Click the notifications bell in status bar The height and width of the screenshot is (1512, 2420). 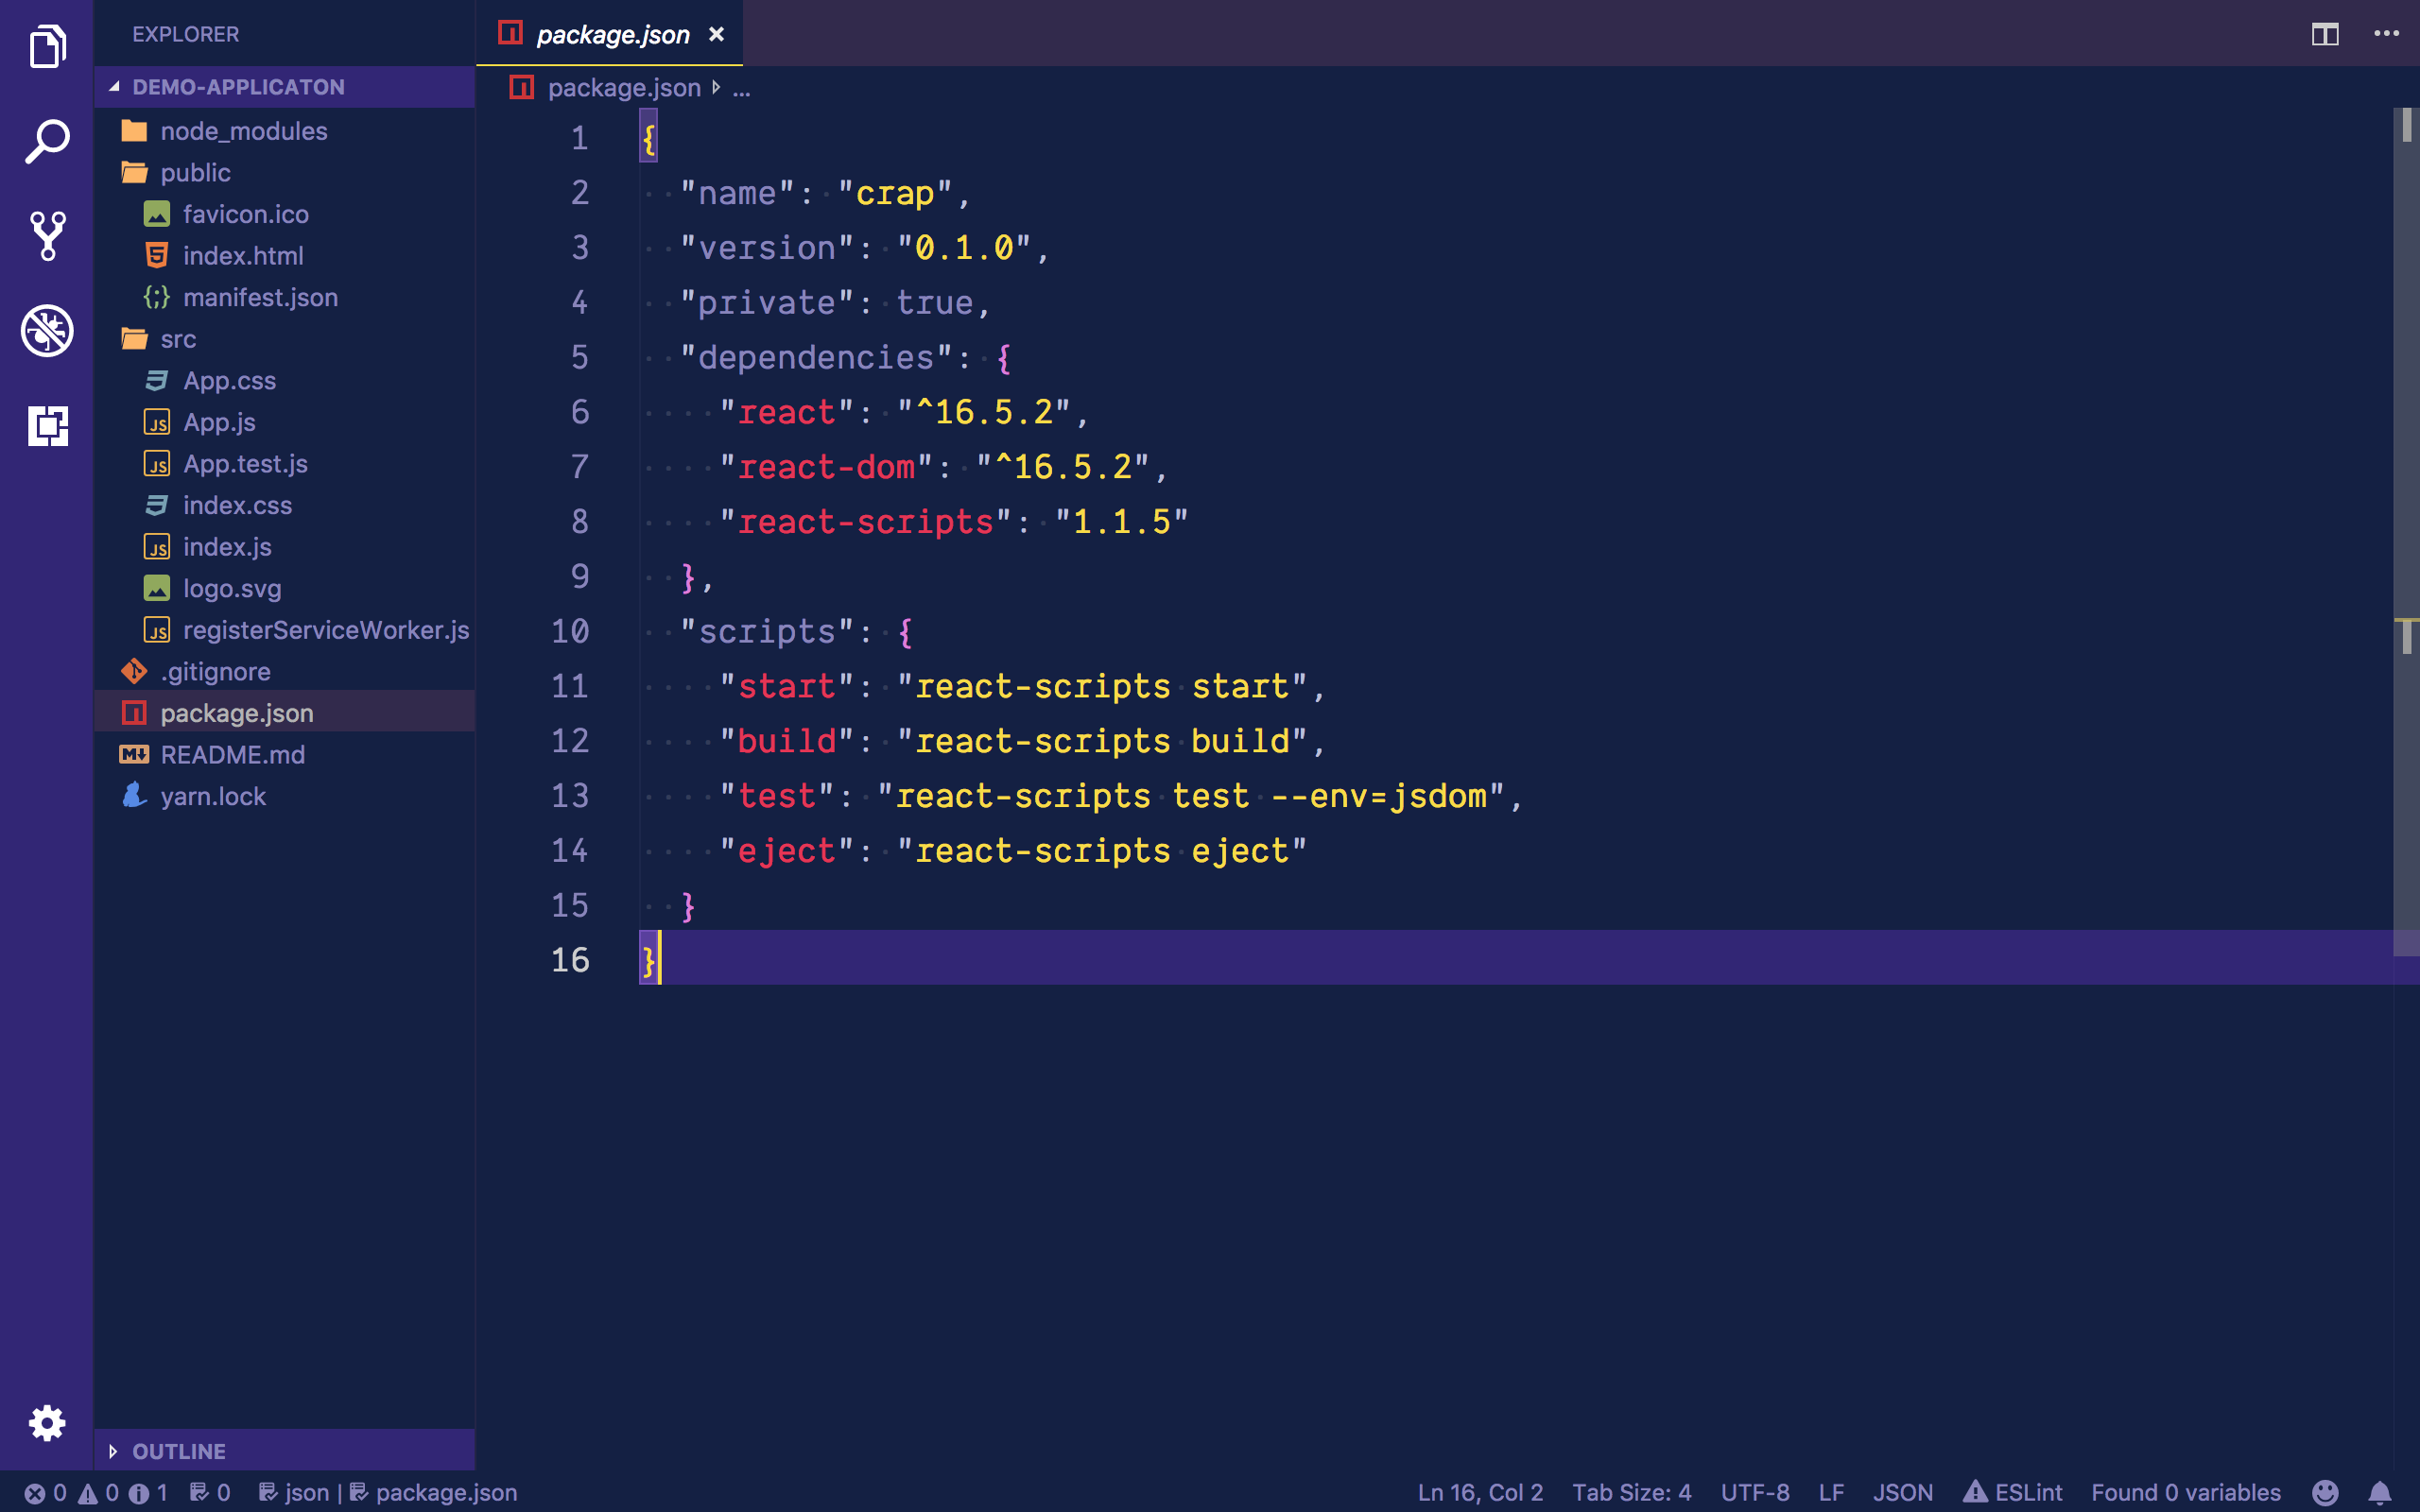pos(2380,1492)
